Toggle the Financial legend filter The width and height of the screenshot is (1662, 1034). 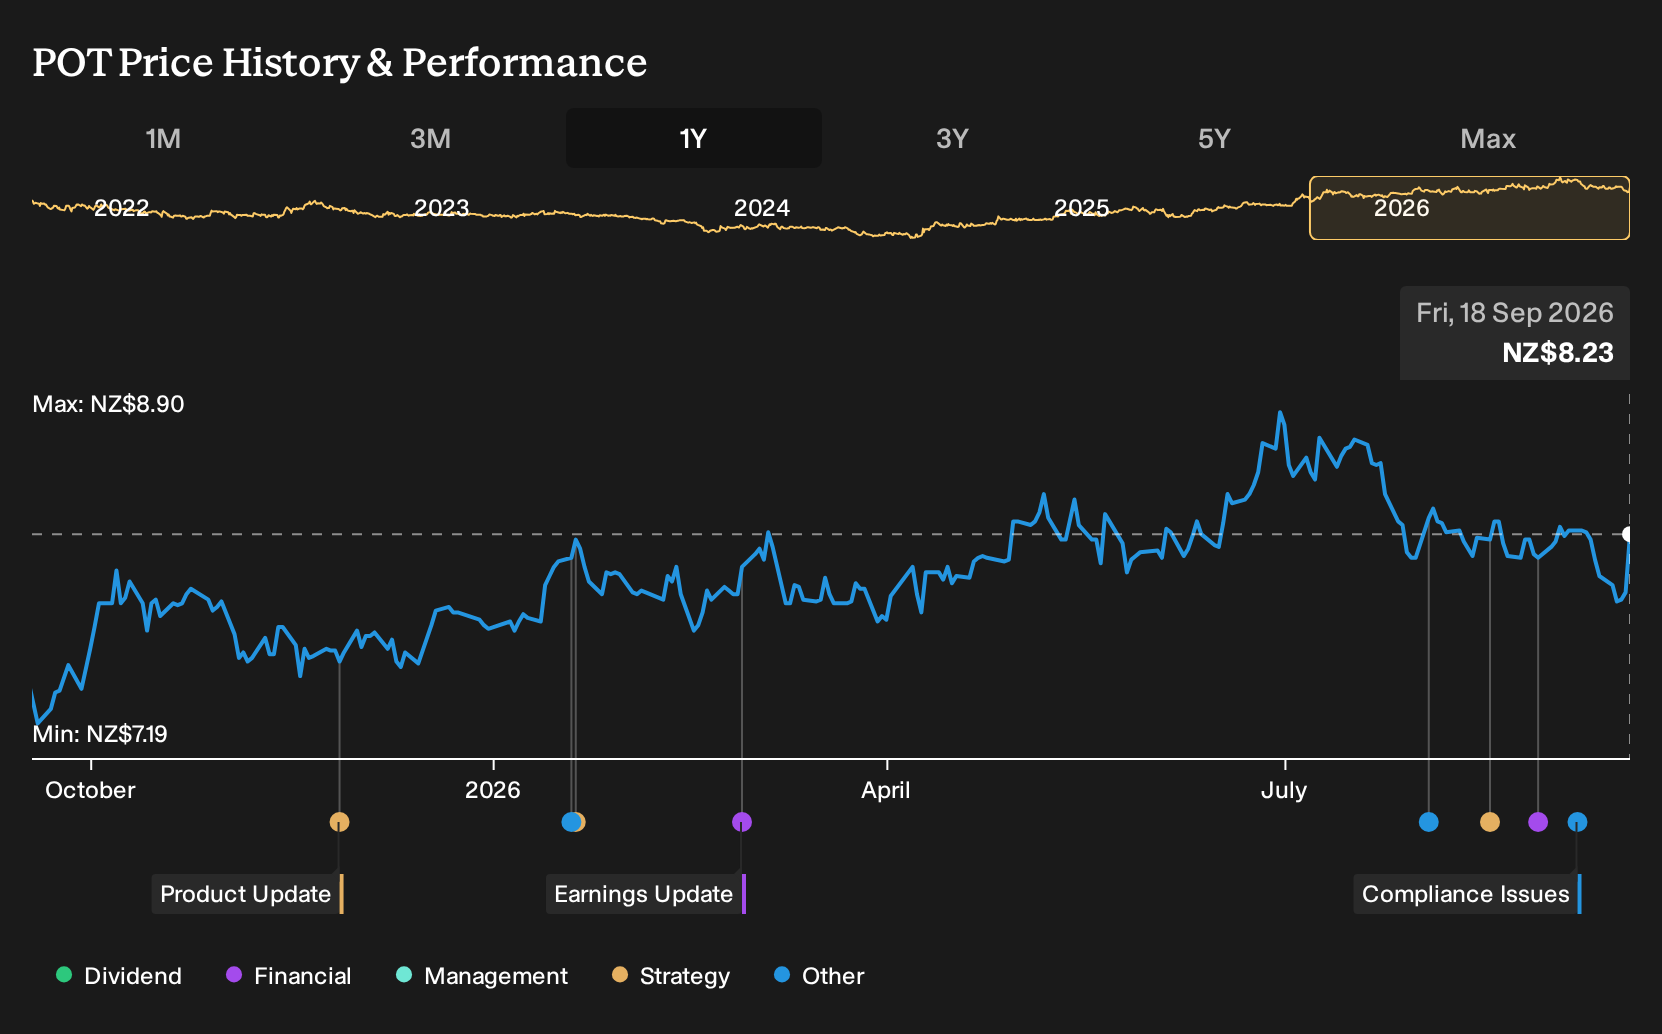click(x=288, y=976)
